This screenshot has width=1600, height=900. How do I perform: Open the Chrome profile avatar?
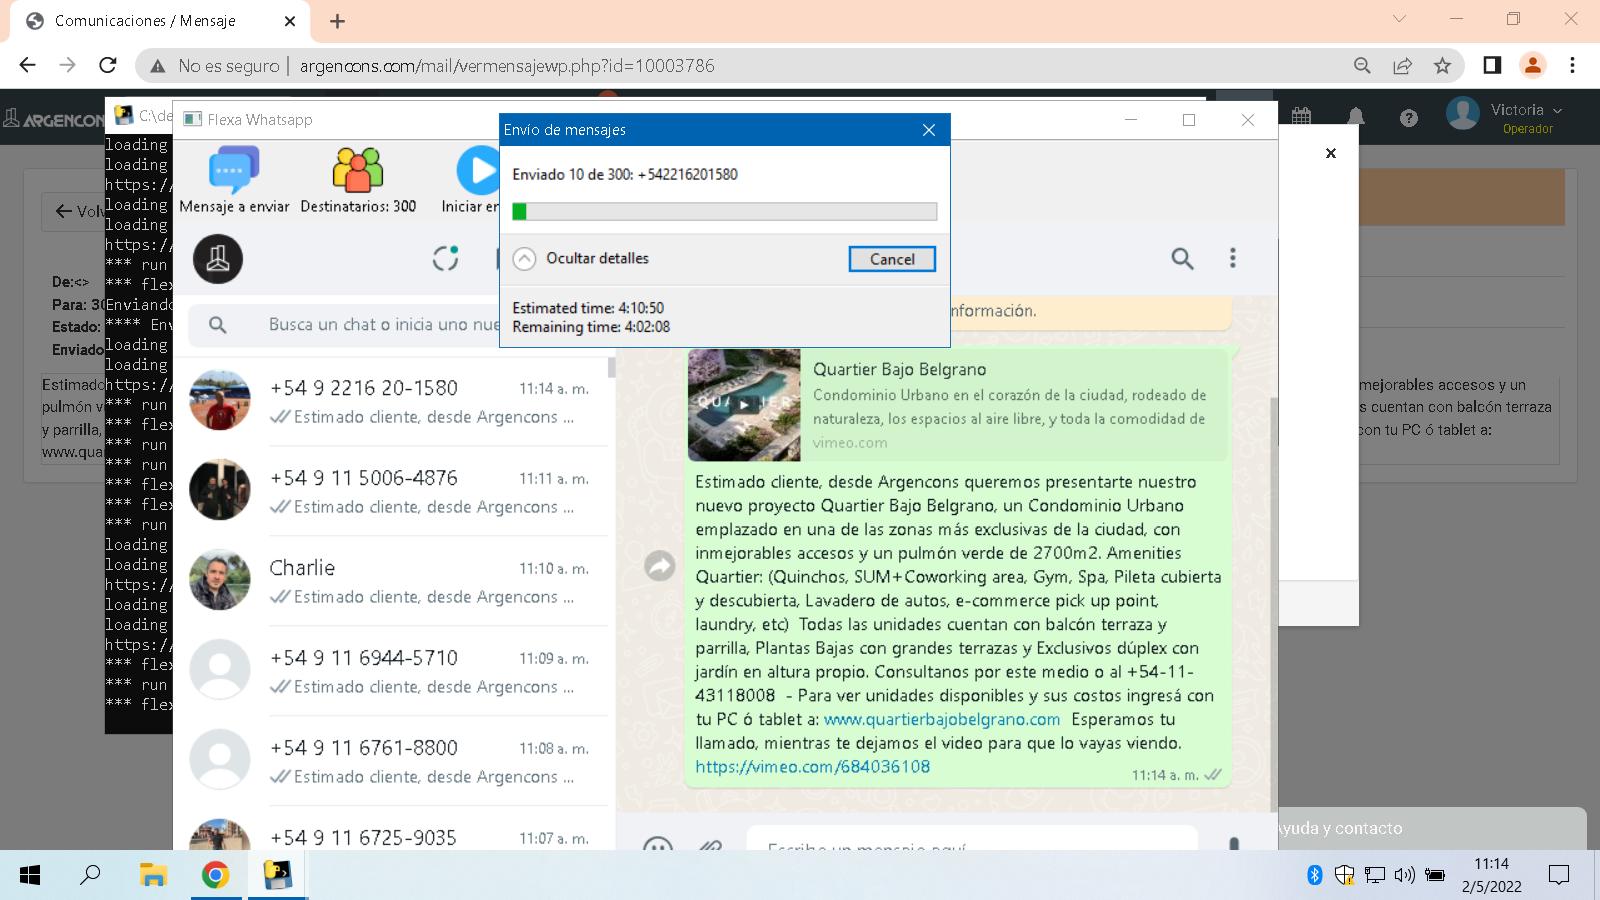point(1532,65)
